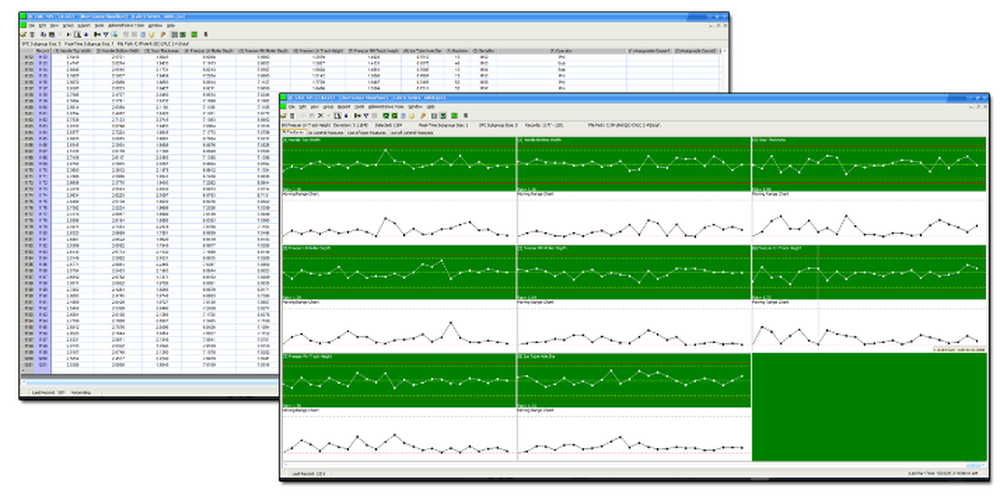Open the Window menu in the back spreadsheet window
Image resolution: width=1000 pixels, height=497 pixels.
pos(155,26)
